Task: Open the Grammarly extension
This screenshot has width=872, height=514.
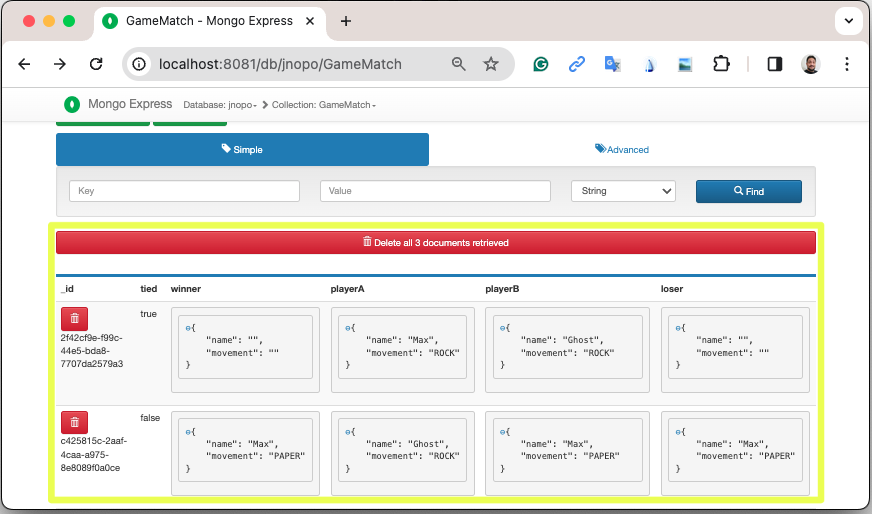Action: tap(541, 65)
